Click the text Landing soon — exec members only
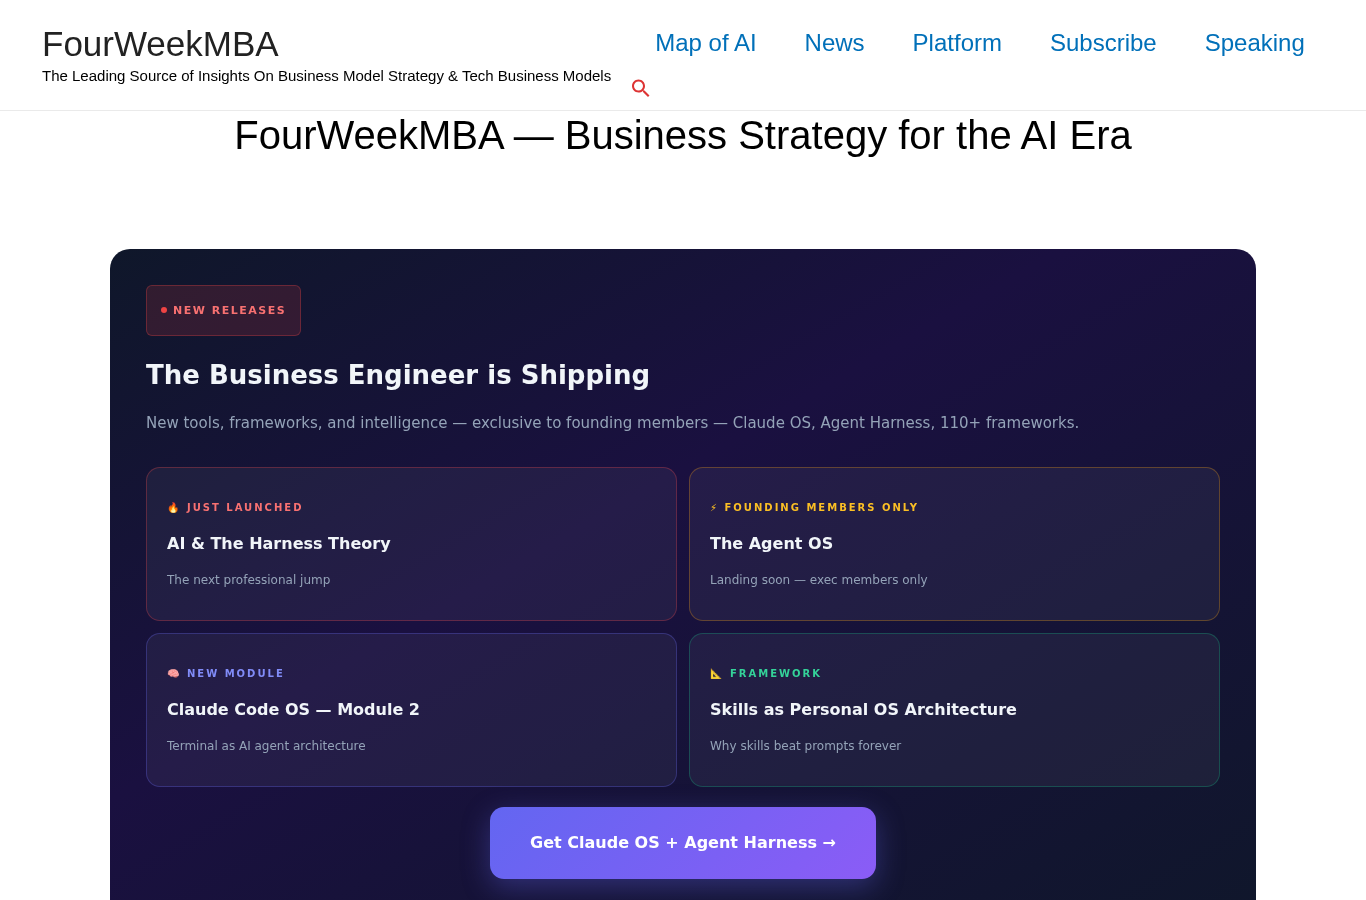 coord(819,580)
